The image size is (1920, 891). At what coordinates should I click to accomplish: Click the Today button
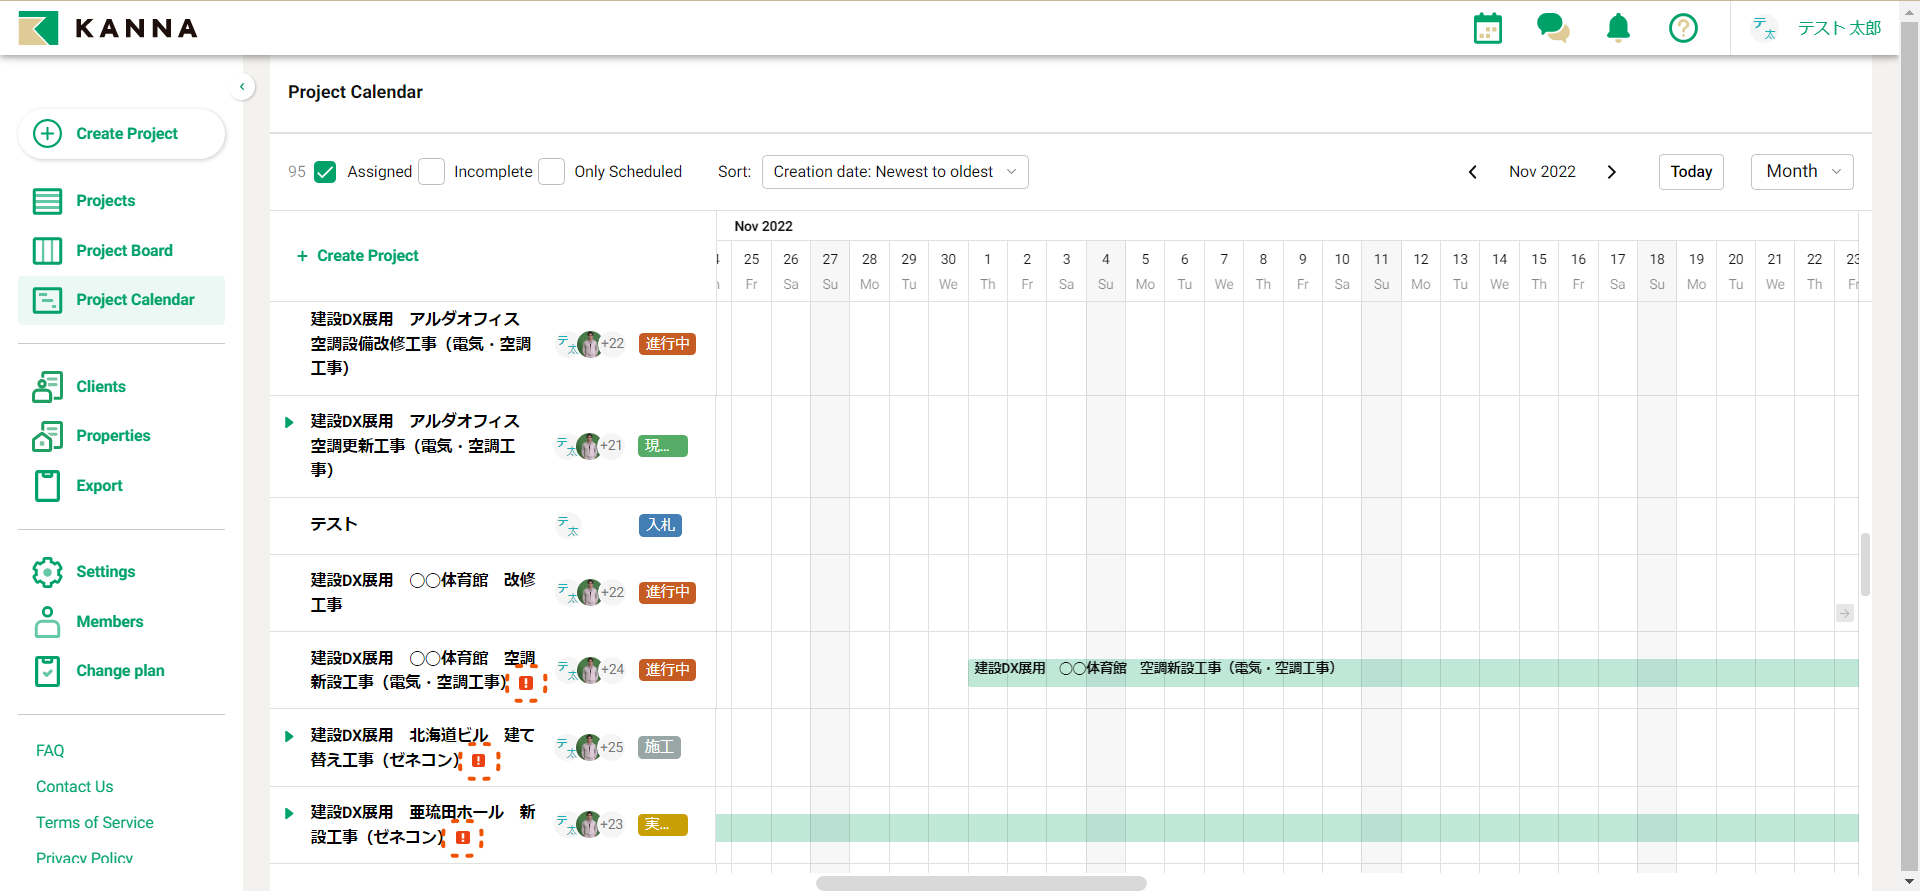[1690, 172]
